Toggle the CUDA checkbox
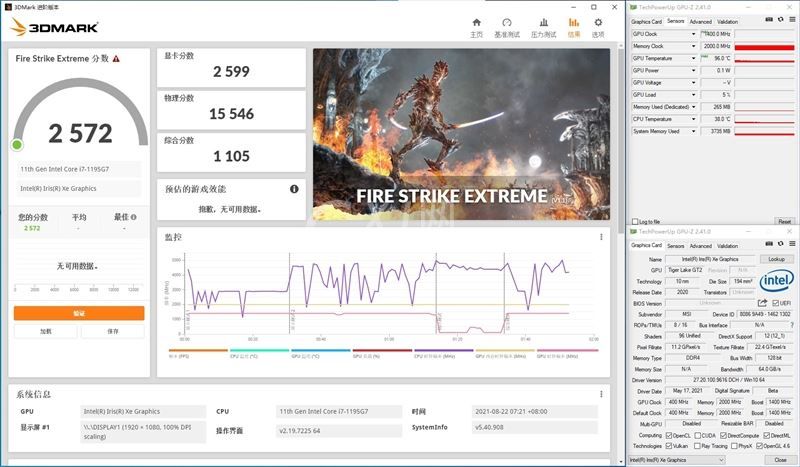Viewport: 800px width, 467px height. [697, 435]
